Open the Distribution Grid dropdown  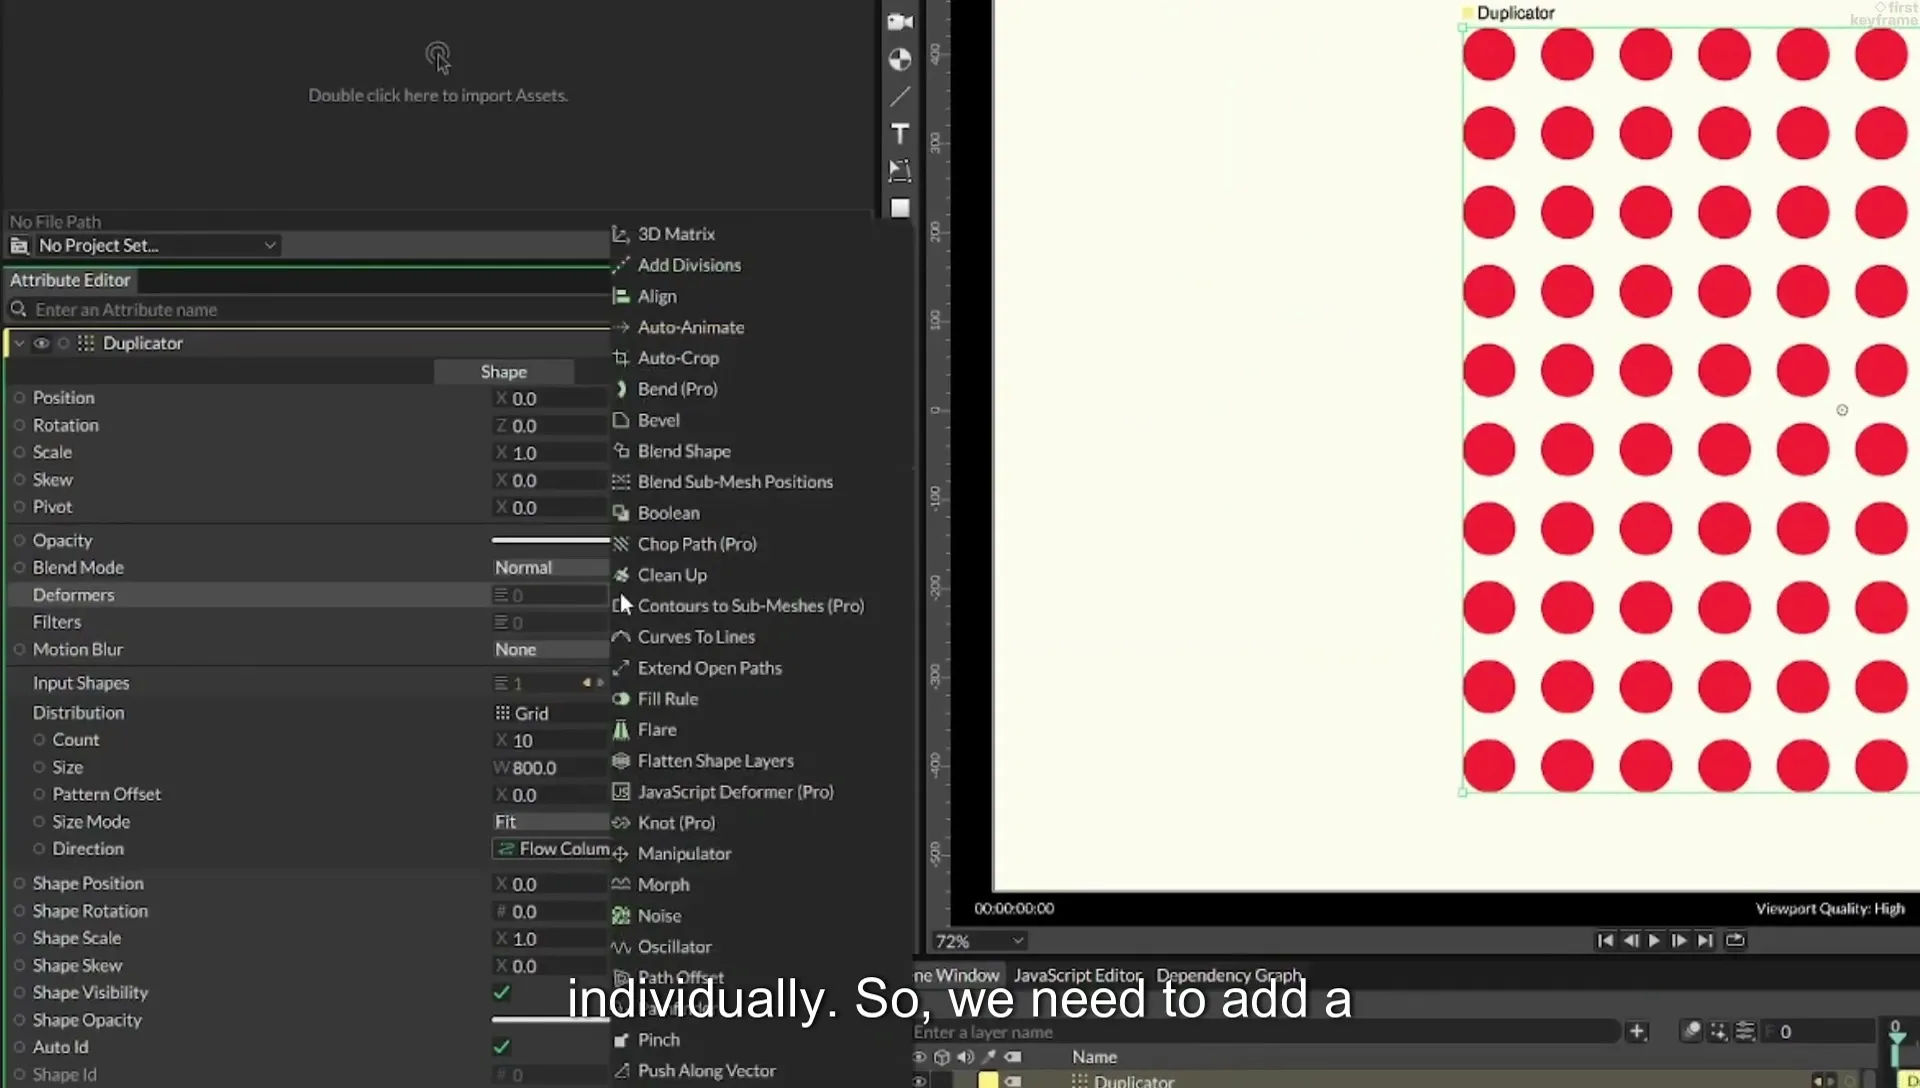551,713
